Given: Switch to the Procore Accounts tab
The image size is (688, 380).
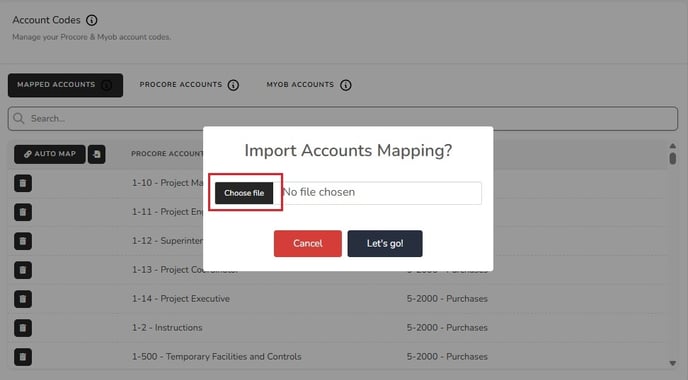Looking at the screenshot, I should point(181,85).
